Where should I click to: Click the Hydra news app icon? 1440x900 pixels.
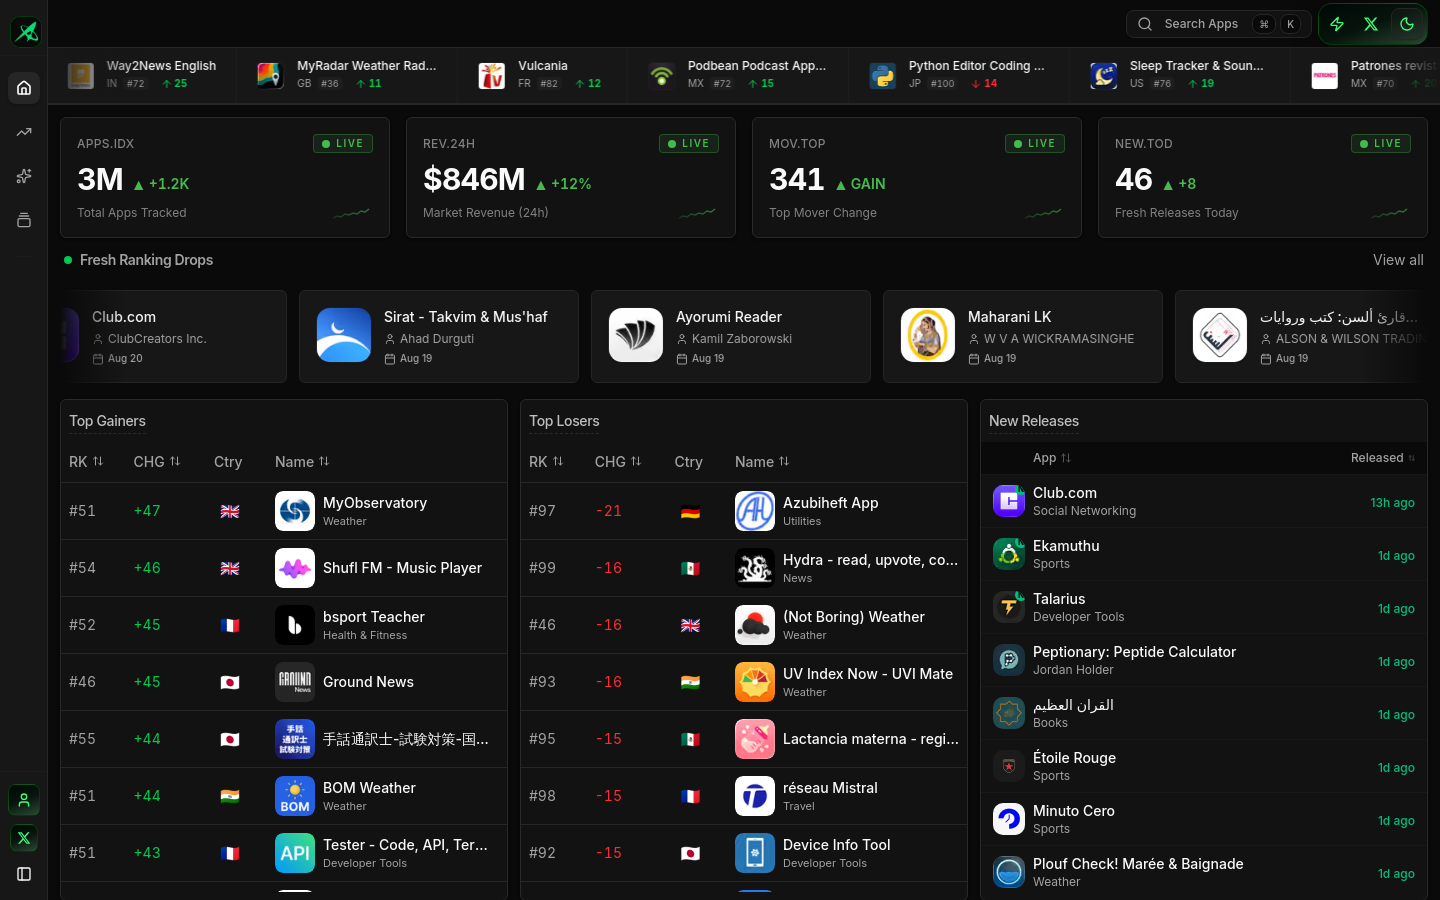[x=755, y=568]
